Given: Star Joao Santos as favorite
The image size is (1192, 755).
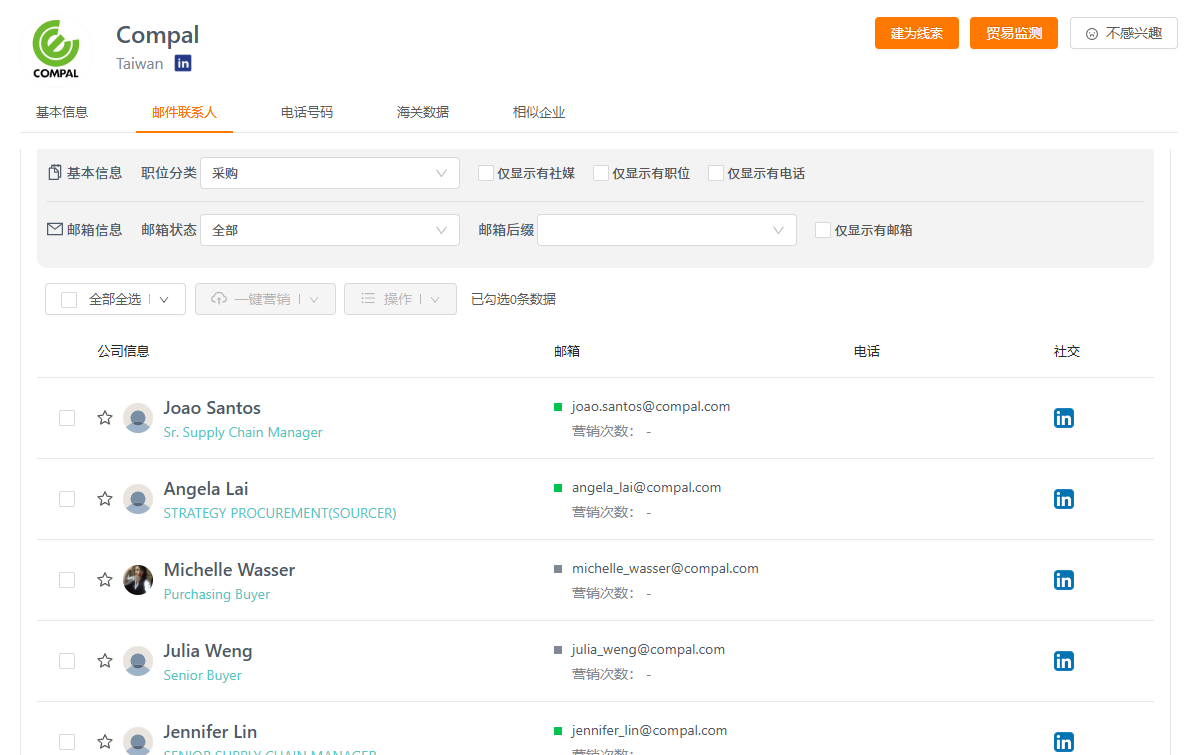Looking at the screenshot, I should pyautogui.click(x=105, y=417).
